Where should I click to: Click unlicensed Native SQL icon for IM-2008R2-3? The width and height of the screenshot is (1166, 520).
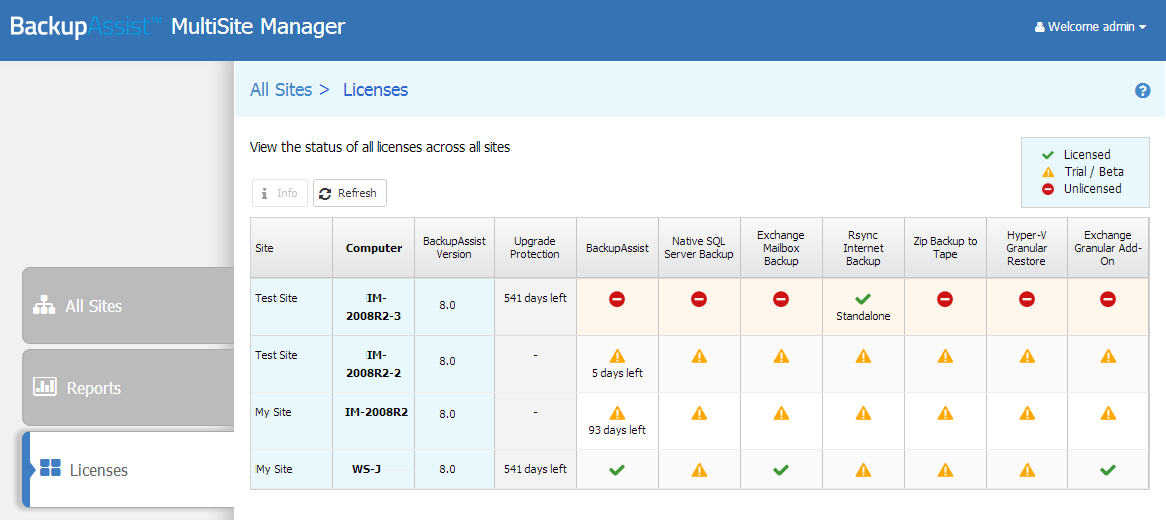[699, 299]
